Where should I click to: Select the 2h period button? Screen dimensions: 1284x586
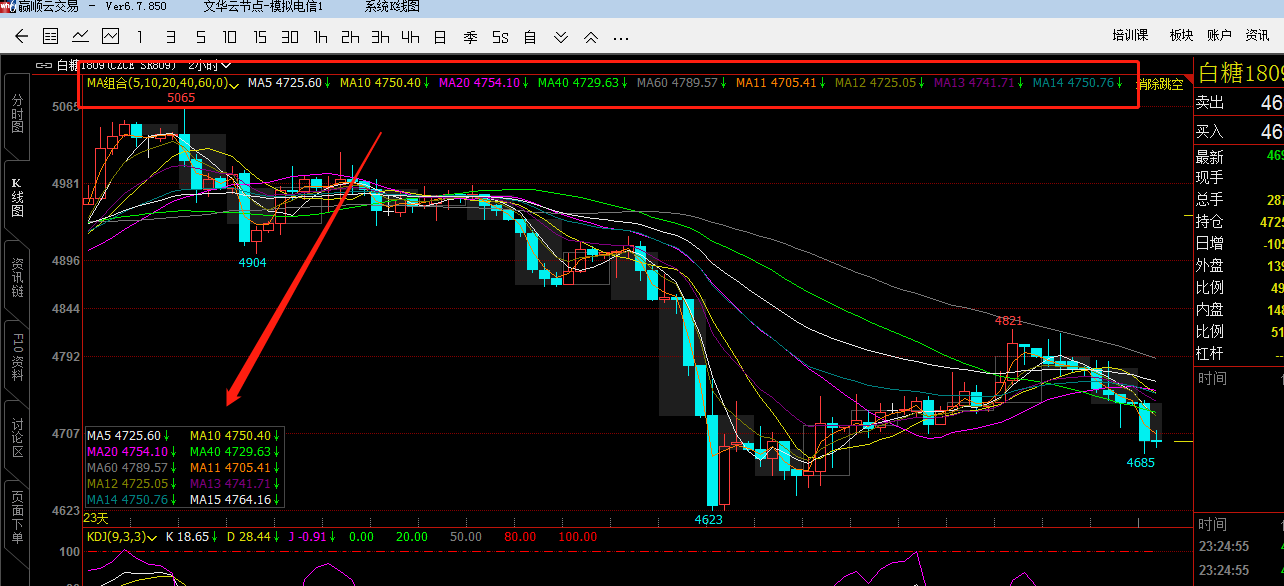click(x=350, y=37)
